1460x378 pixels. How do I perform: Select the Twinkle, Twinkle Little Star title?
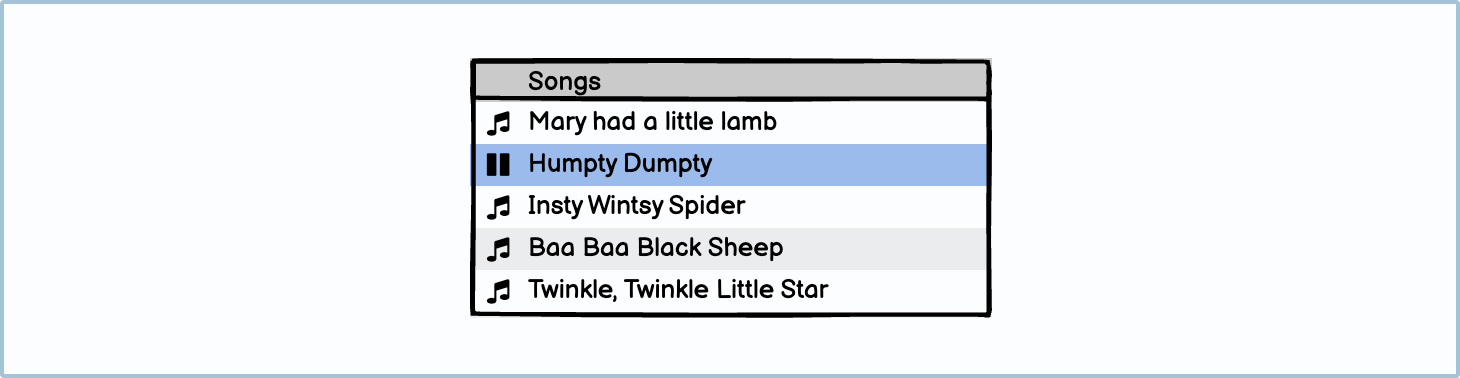click(678, 290)
